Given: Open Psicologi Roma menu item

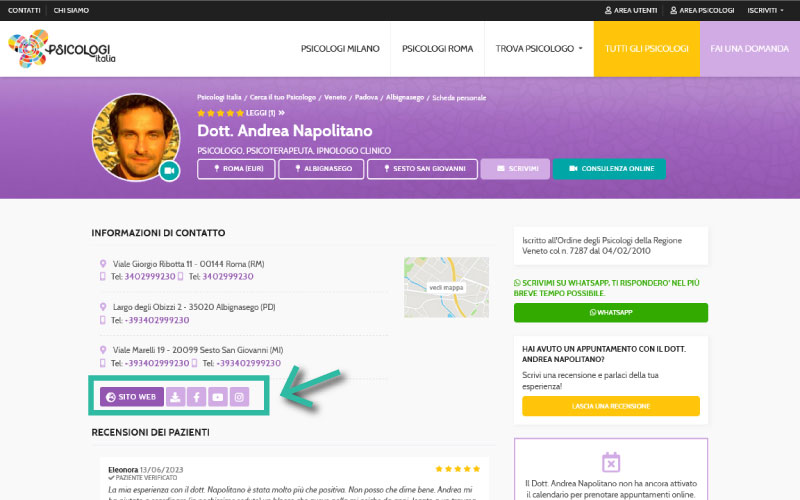Looking at the screenshot, I should [x=437, y=48].
